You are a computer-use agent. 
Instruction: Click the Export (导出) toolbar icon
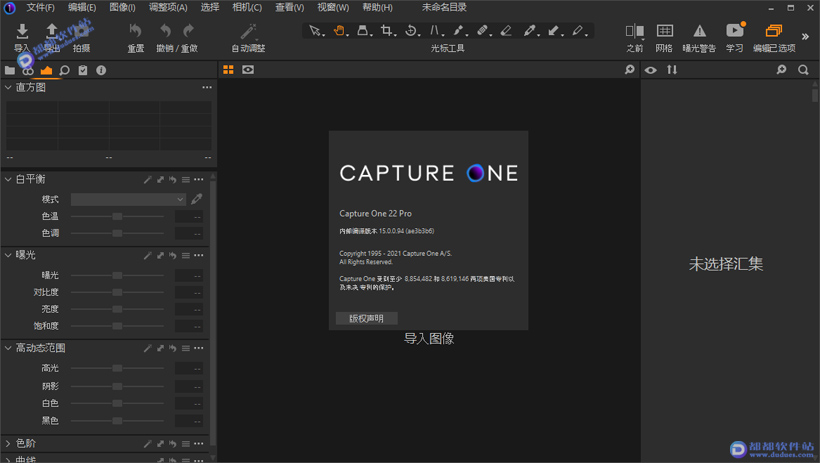click(52, 31)
